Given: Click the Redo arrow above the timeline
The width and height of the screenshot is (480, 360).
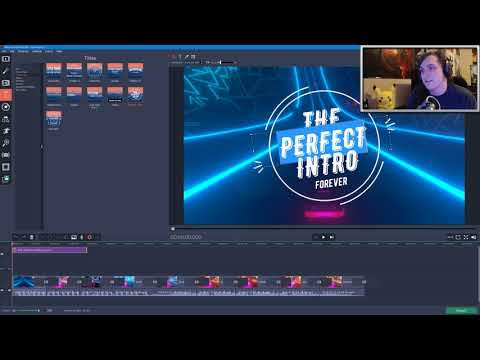Looking at the screenshot, I should (24, 237).
